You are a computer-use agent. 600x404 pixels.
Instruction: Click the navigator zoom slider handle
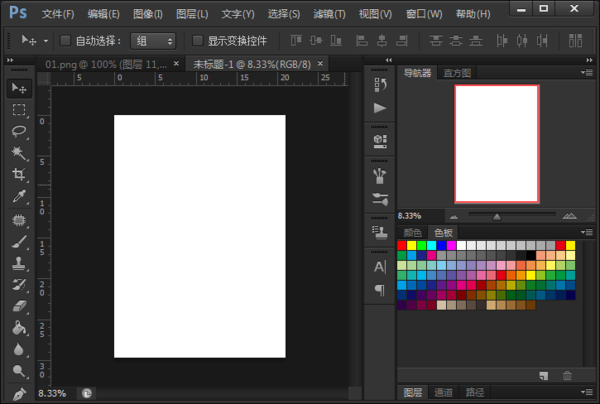coord(497,217)
